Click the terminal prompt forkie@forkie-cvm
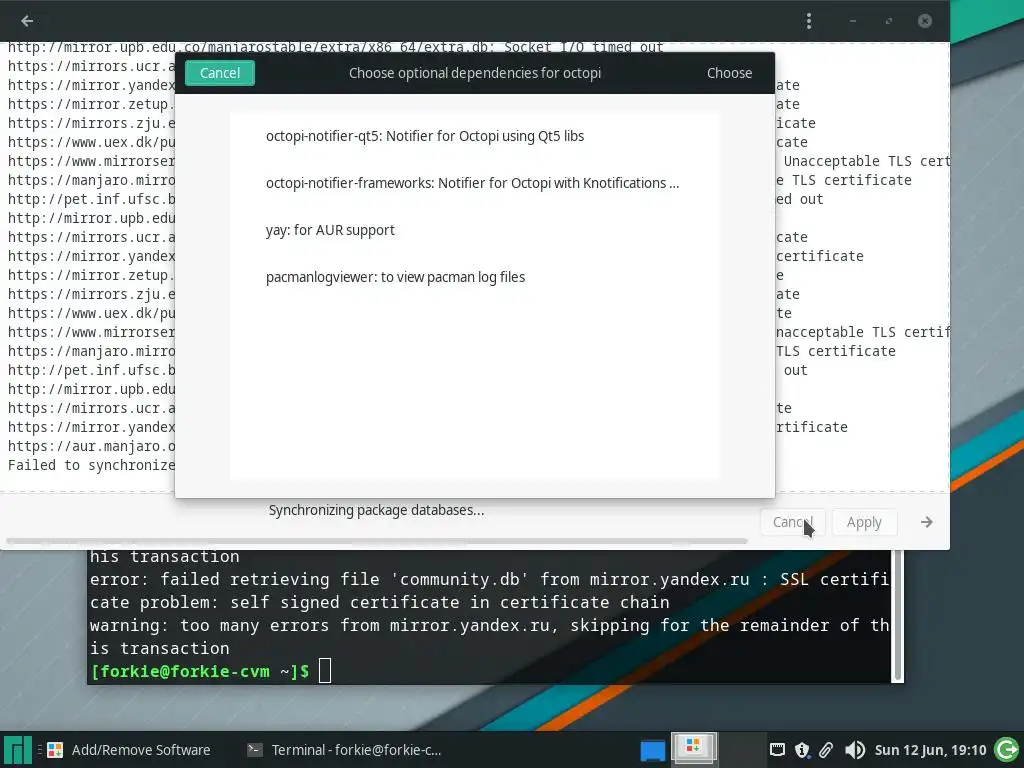 [200, 671]
